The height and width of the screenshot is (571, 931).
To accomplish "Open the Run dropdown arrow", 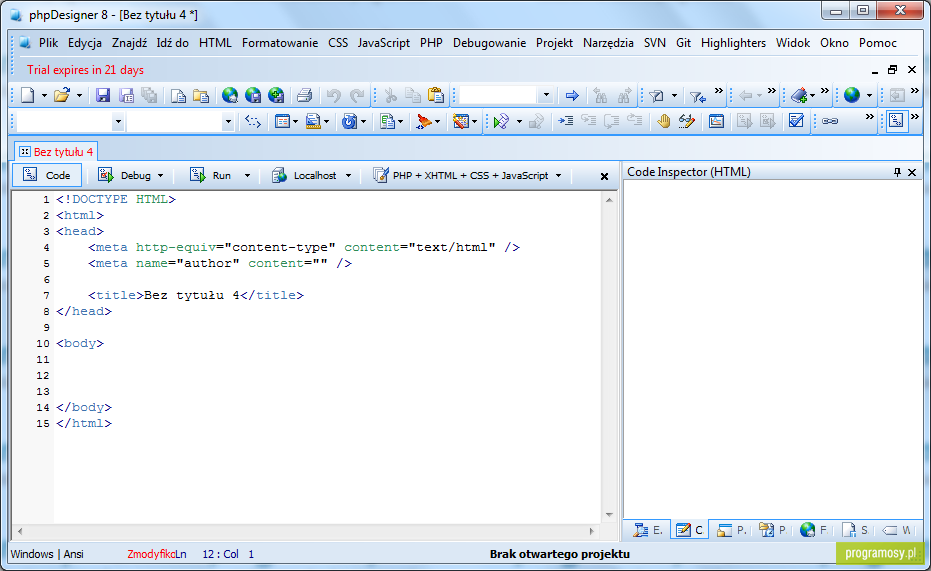I will [x=248, y=176].
